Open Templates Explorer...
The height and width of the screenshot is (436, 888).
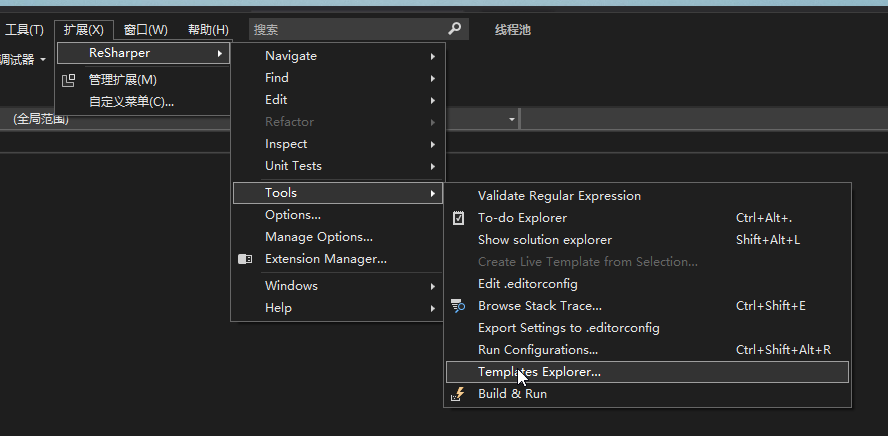tap(647, 372)
